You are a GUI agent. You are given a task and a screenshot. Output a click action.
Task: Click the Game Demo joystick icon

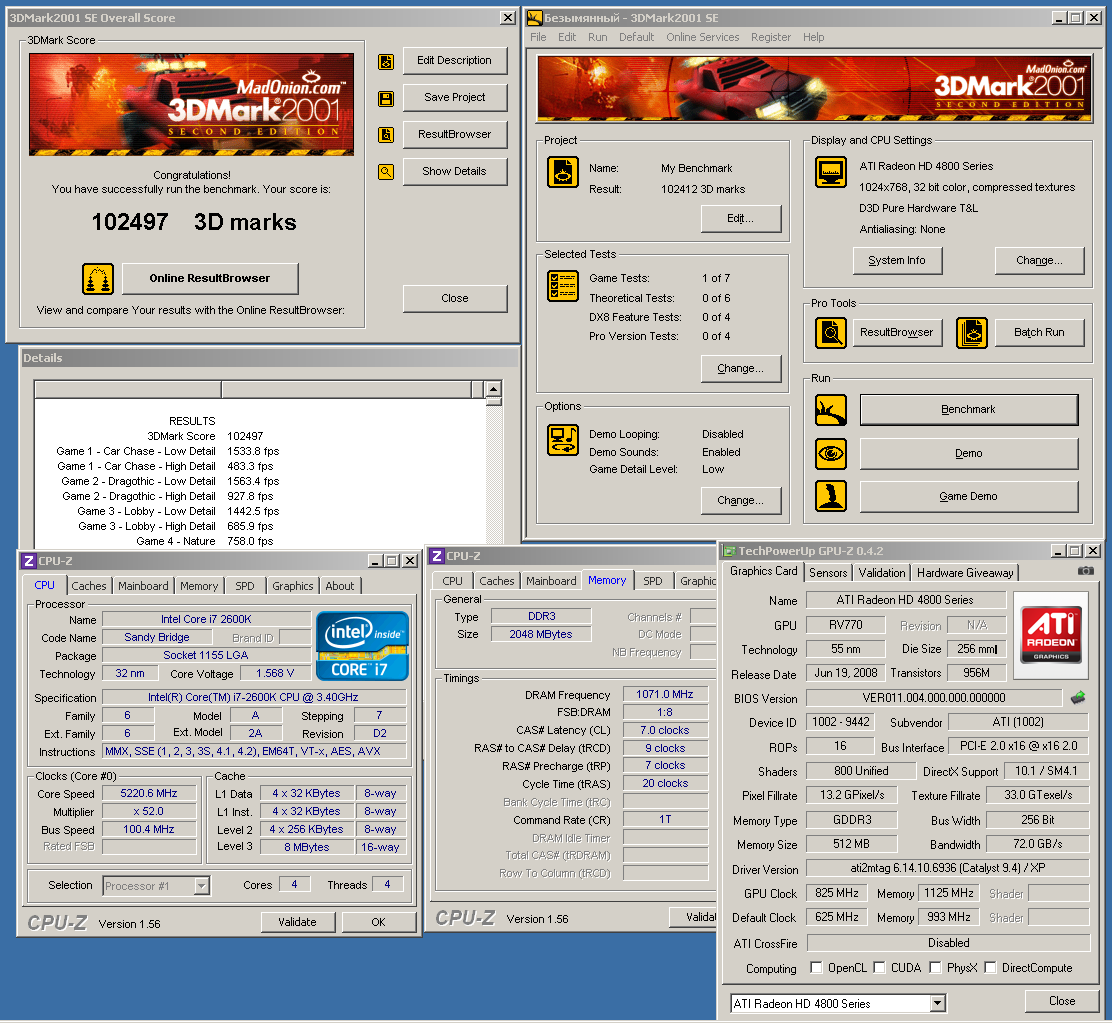[830, 496]
